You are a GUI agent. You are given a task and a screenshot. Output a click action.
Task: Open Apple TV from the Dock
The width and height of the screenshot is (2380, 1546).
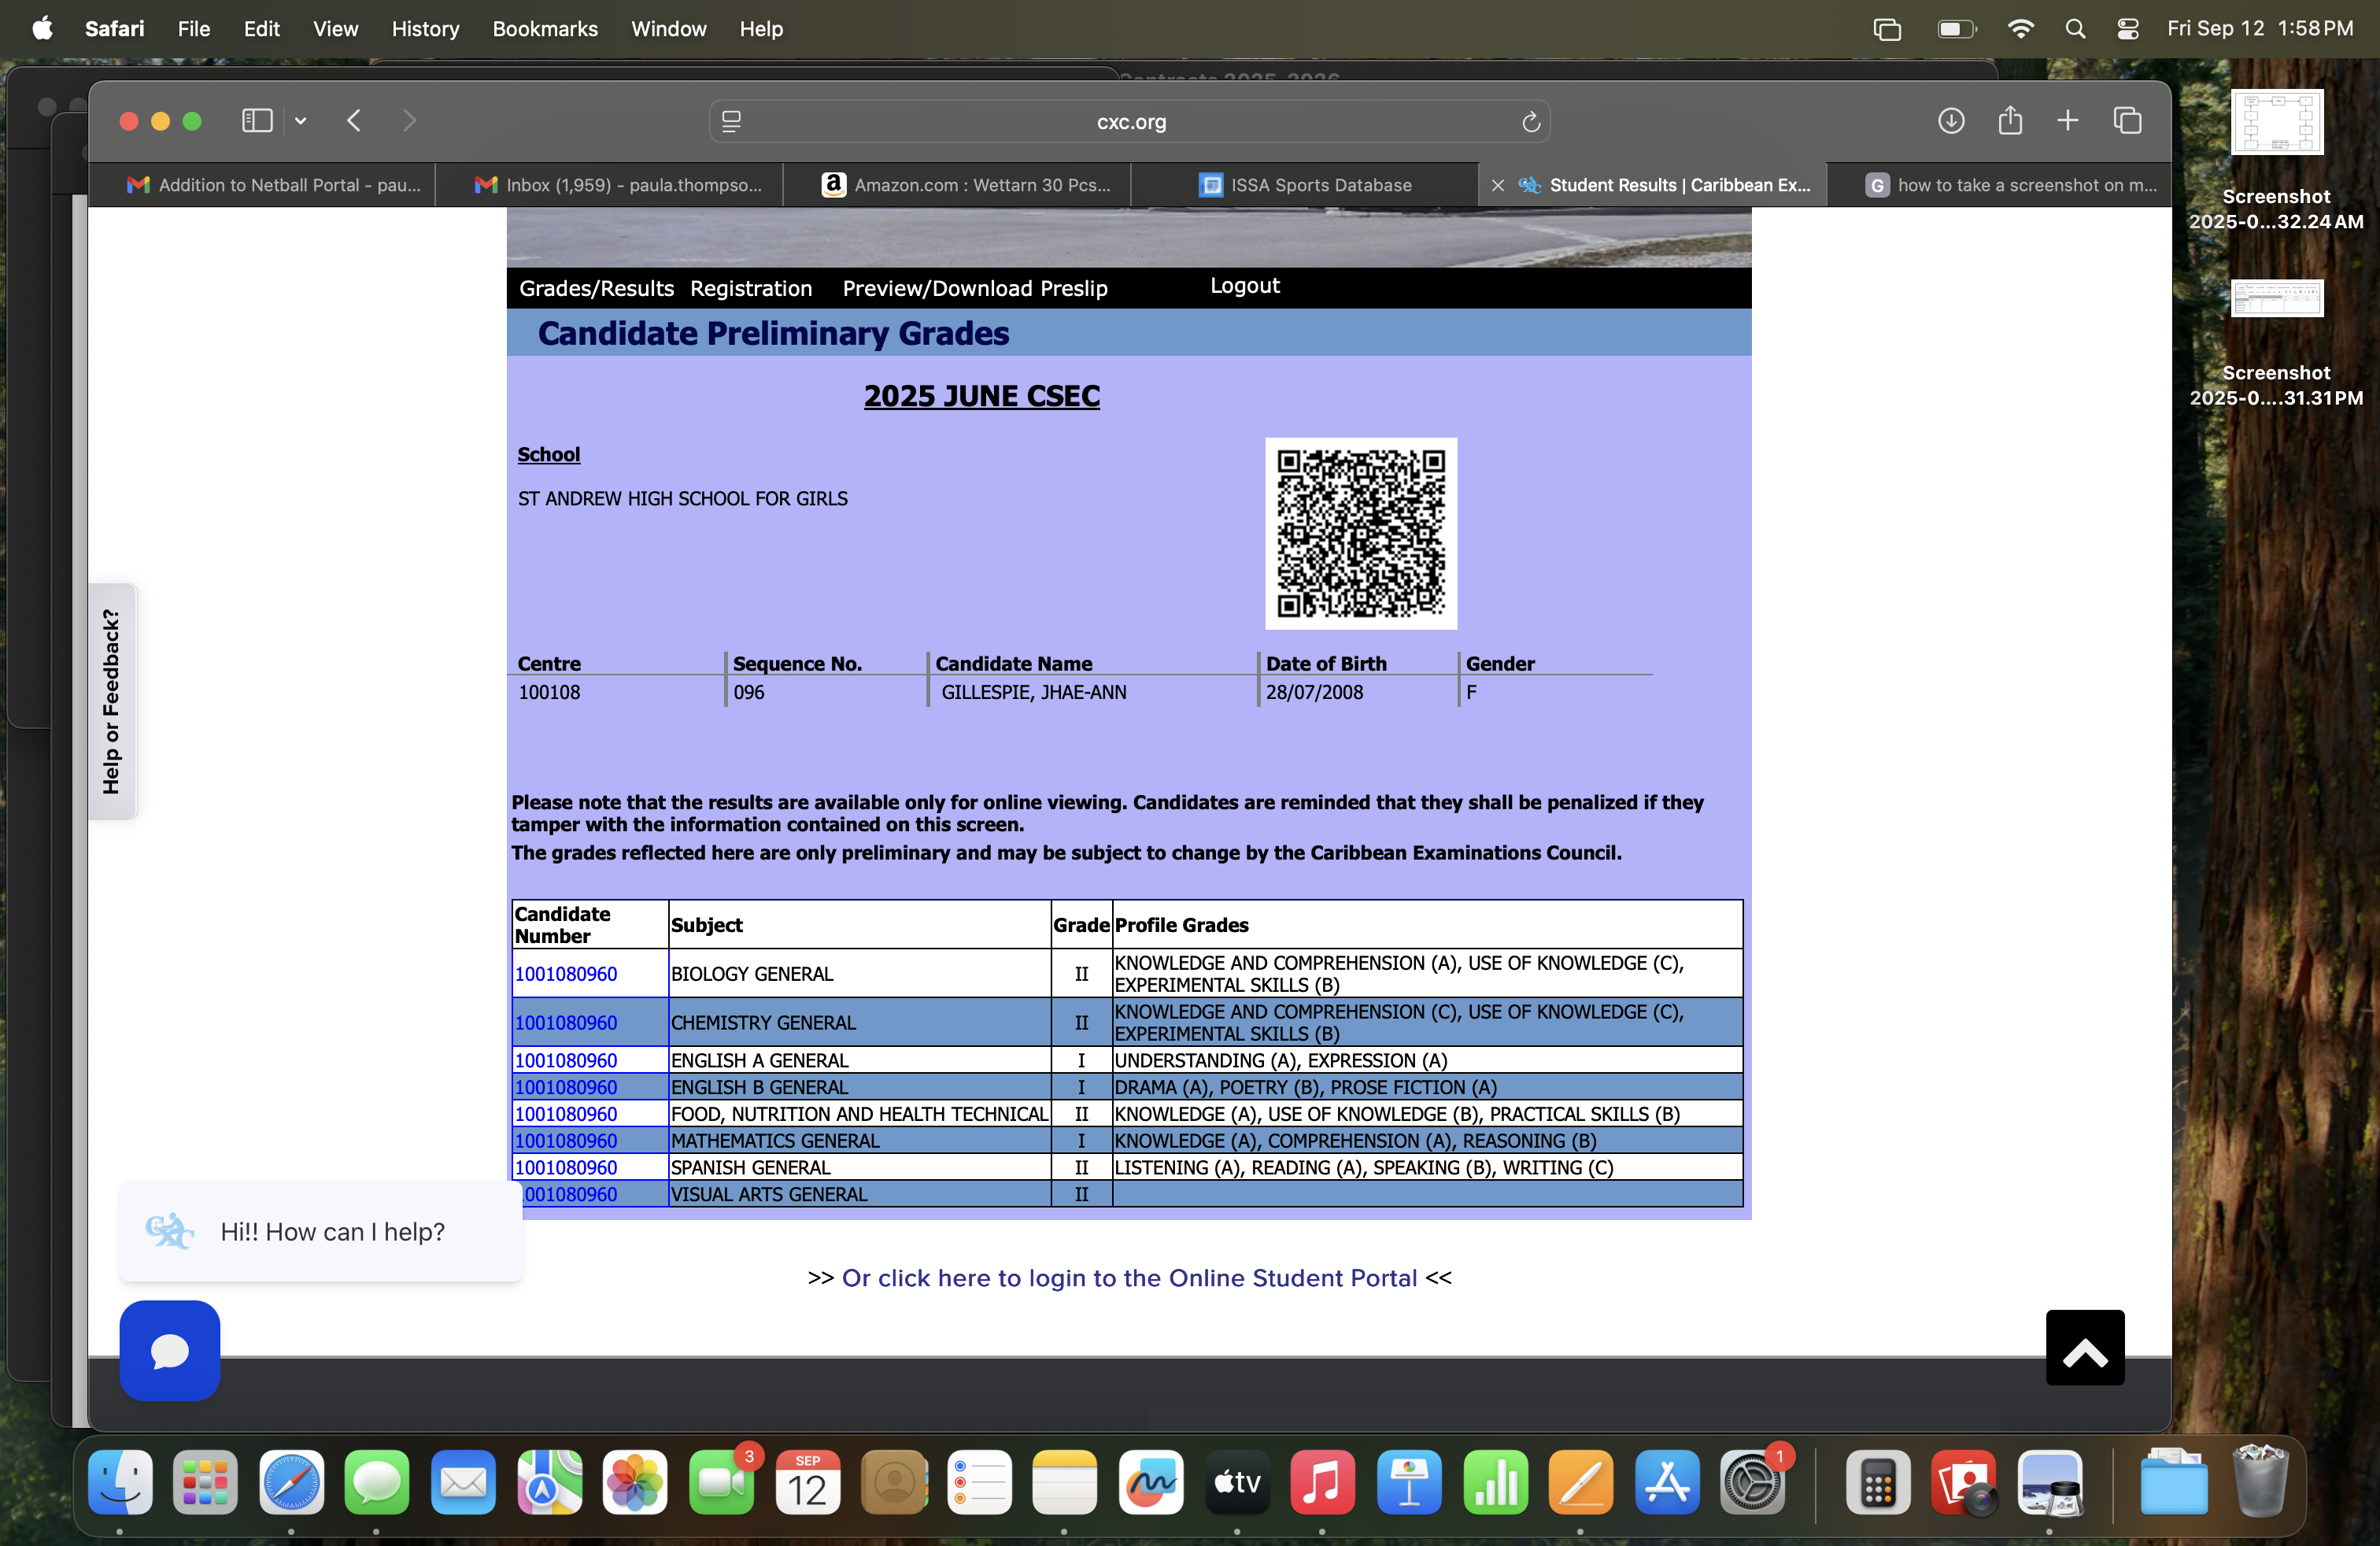point(1237,1482)
